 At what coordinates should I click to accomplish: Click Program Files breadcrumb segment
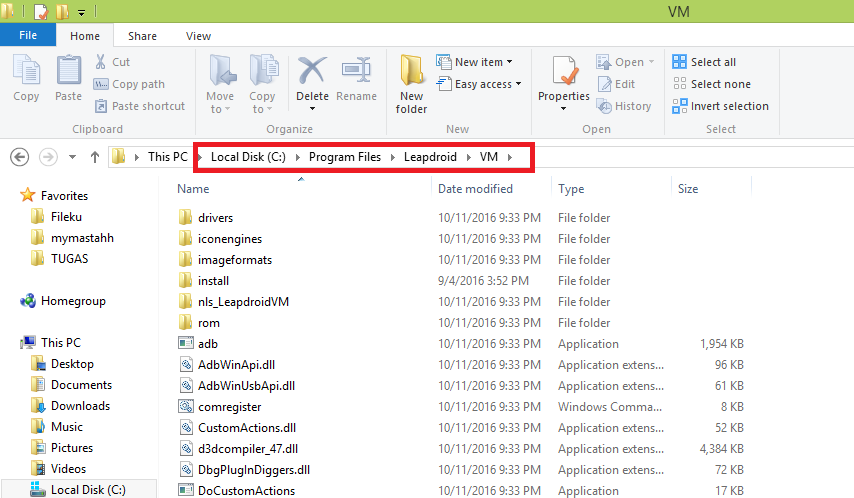345,157
